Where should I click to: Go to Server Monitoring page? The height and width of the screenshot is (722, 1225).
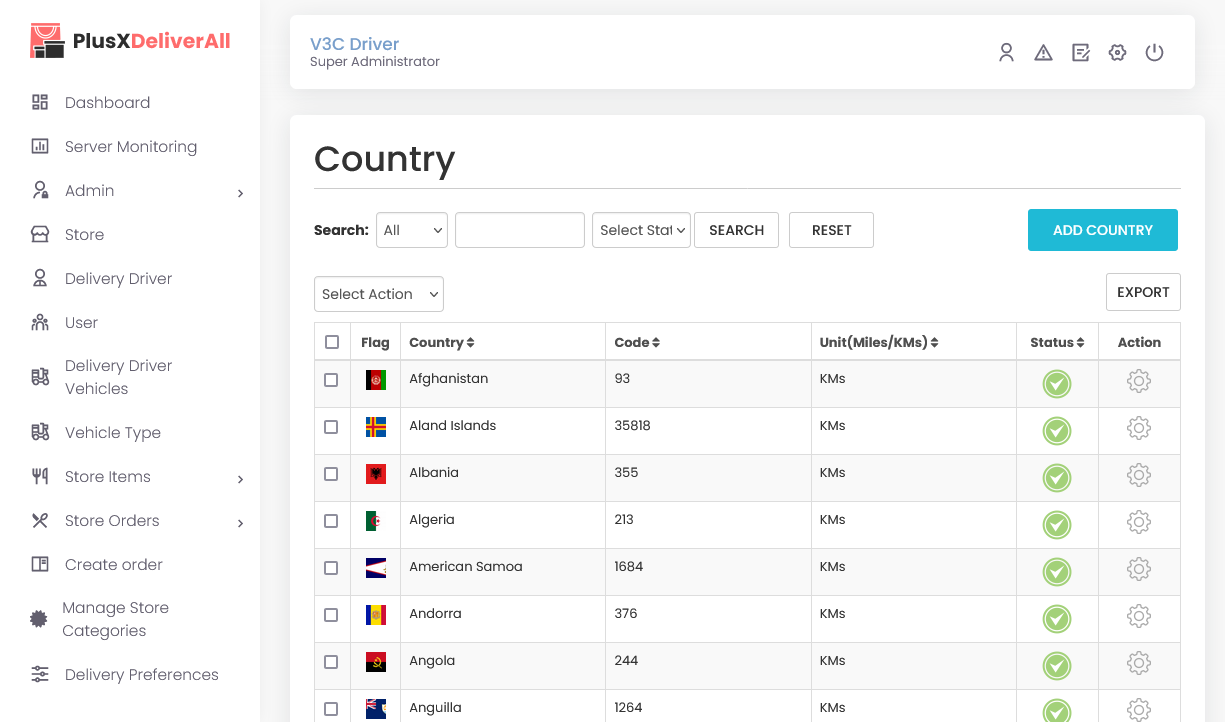point(130,146)
